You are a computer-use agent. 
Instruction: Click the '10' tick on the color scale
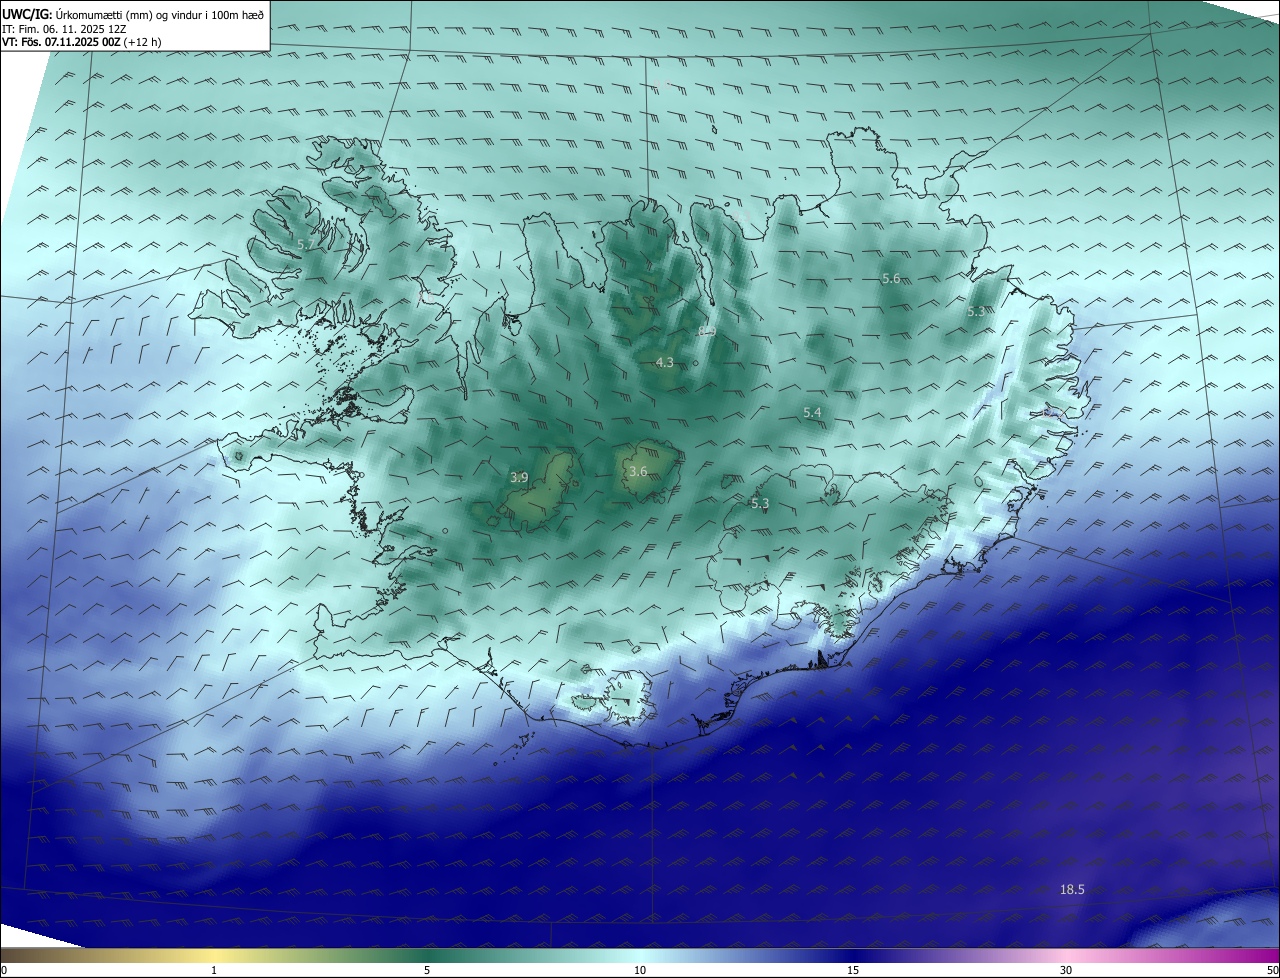pos(640,970)
